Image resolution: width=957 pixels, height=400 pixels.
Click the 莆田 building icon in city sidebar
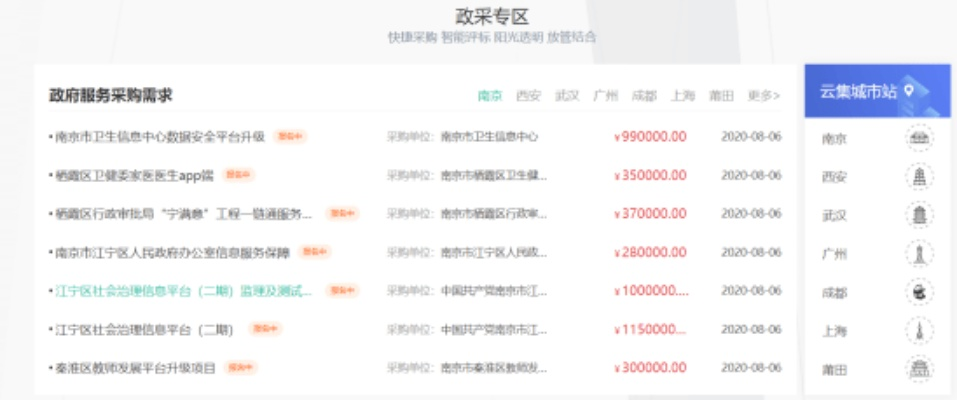tap(919, 369)
